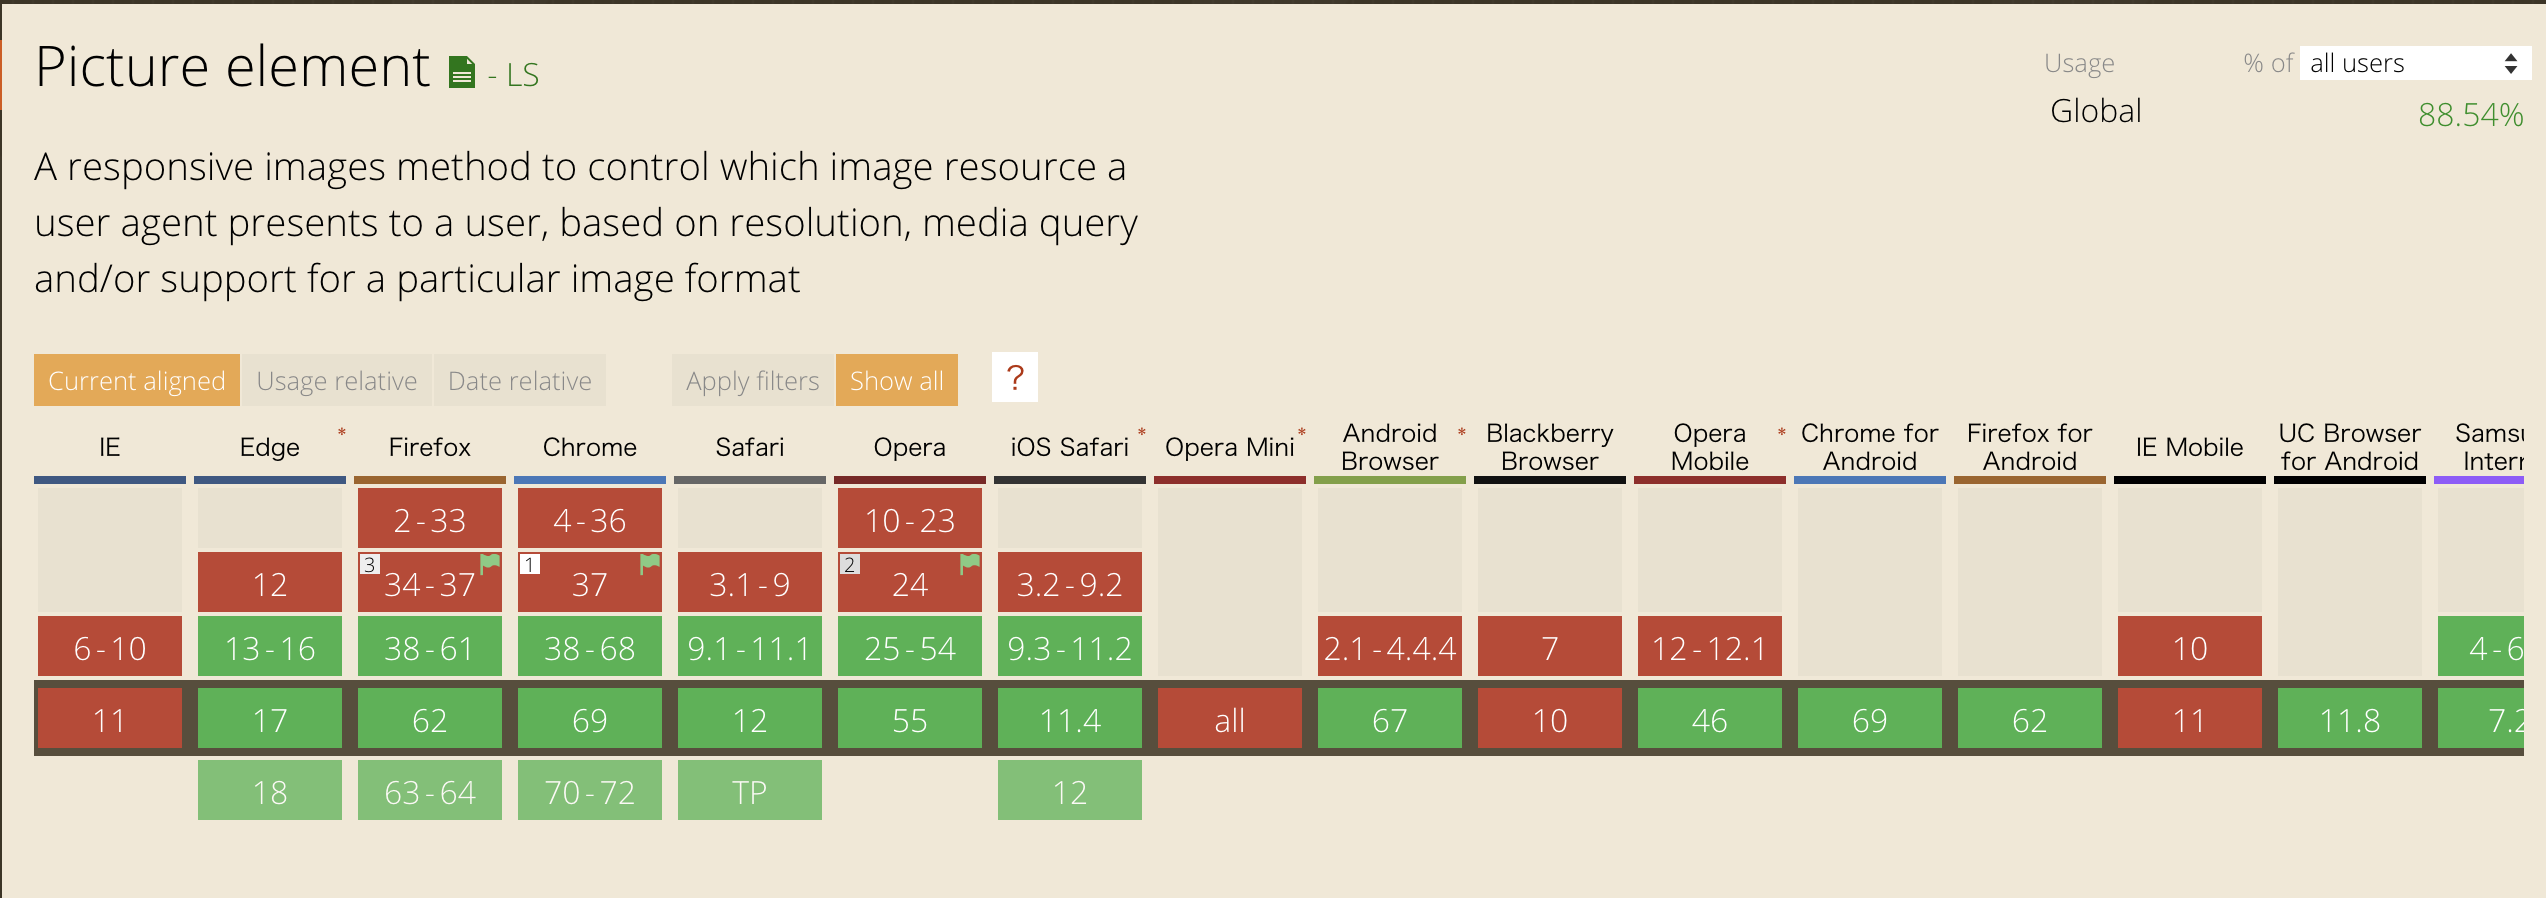Click the LS status link

(x=514, y=74)
